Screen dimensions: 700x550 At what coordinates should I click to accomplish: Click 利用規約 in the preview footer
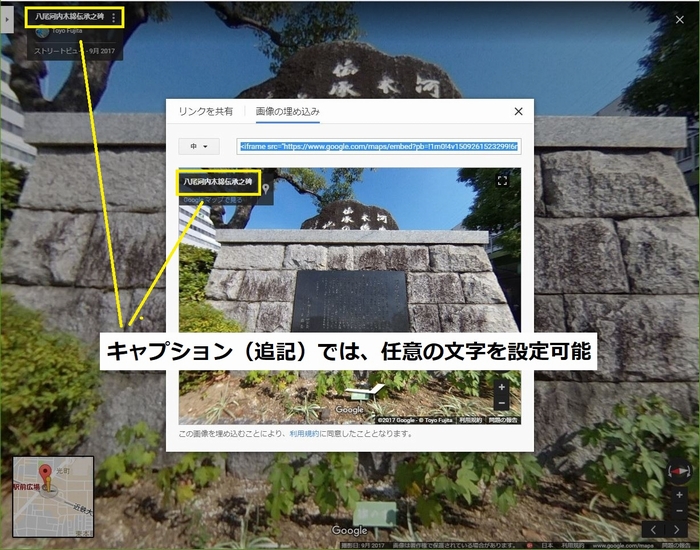[471, 420]
